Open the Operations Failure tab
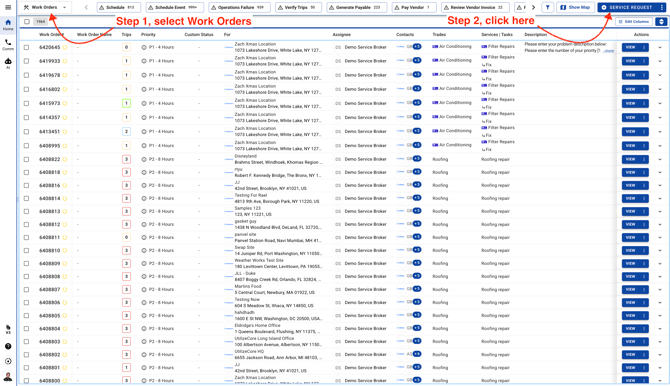 [239, 7]
